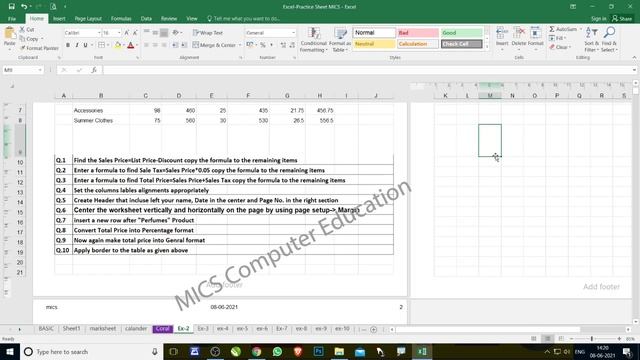Open Find & Select menu
Screen dimensions: 640x360
tap(609, 40)
